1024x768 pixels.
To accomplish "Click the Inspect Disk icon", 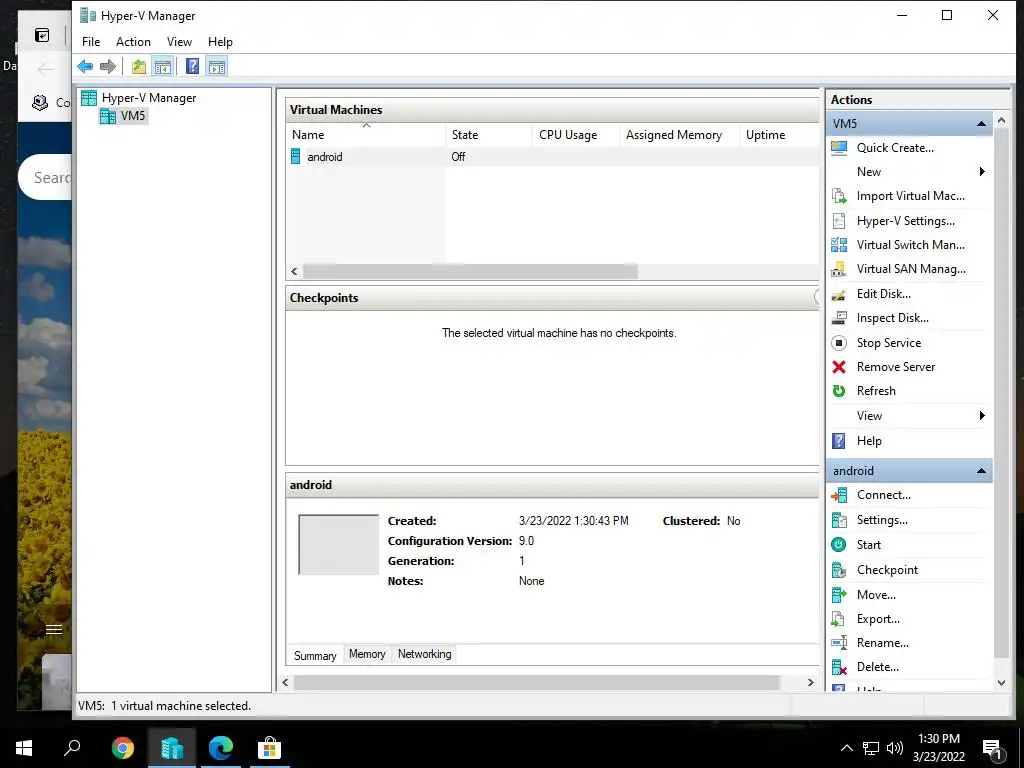I will pos(839,319).
